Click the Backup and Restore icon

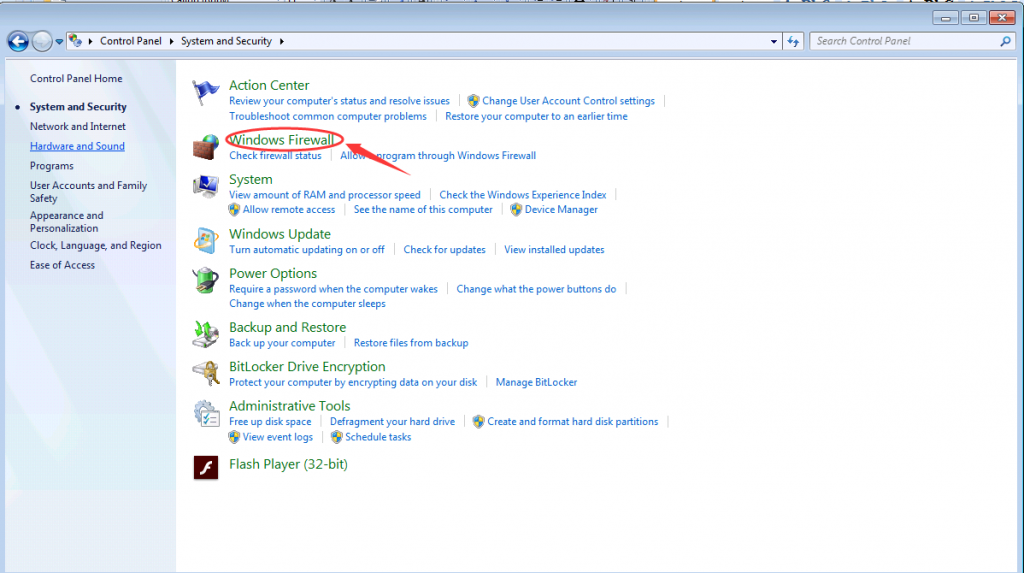tap(206, 334)
